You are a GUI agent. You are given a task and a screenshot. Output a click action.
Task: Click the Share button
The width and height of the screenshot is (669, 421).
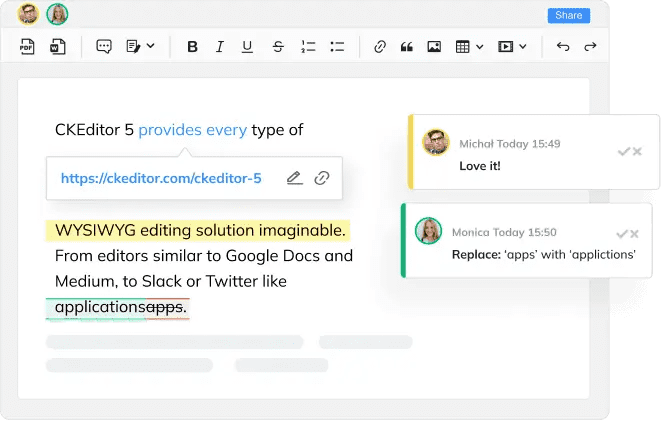[569, 15]
